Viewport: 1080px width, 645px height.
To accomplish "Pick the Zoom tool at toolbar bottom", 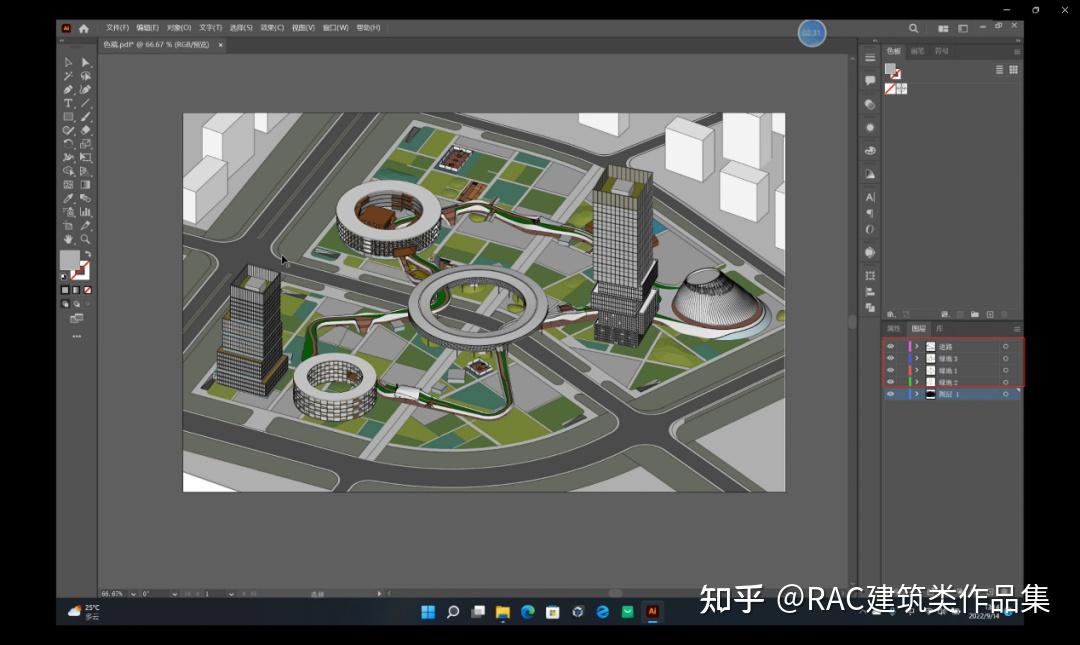I will pyautogui.click(x=86, y=238).
